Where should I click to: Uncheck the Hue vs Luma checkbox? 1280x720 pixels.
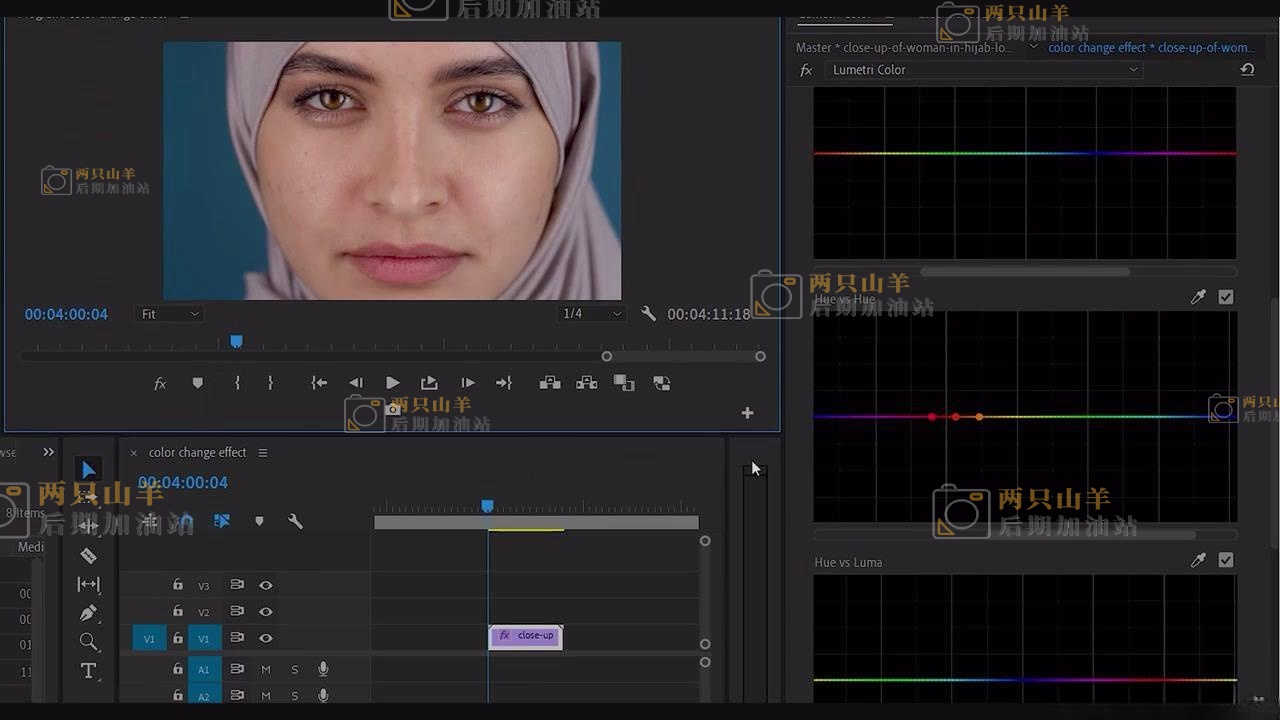pos(1226,561)
